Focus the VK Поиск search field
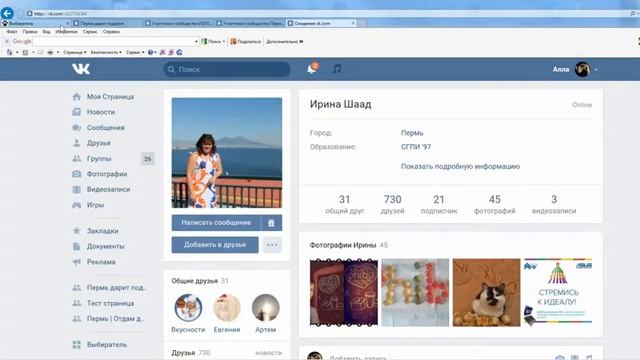The height and width of the screenshot is (360, 640). (x=227, y=69)
